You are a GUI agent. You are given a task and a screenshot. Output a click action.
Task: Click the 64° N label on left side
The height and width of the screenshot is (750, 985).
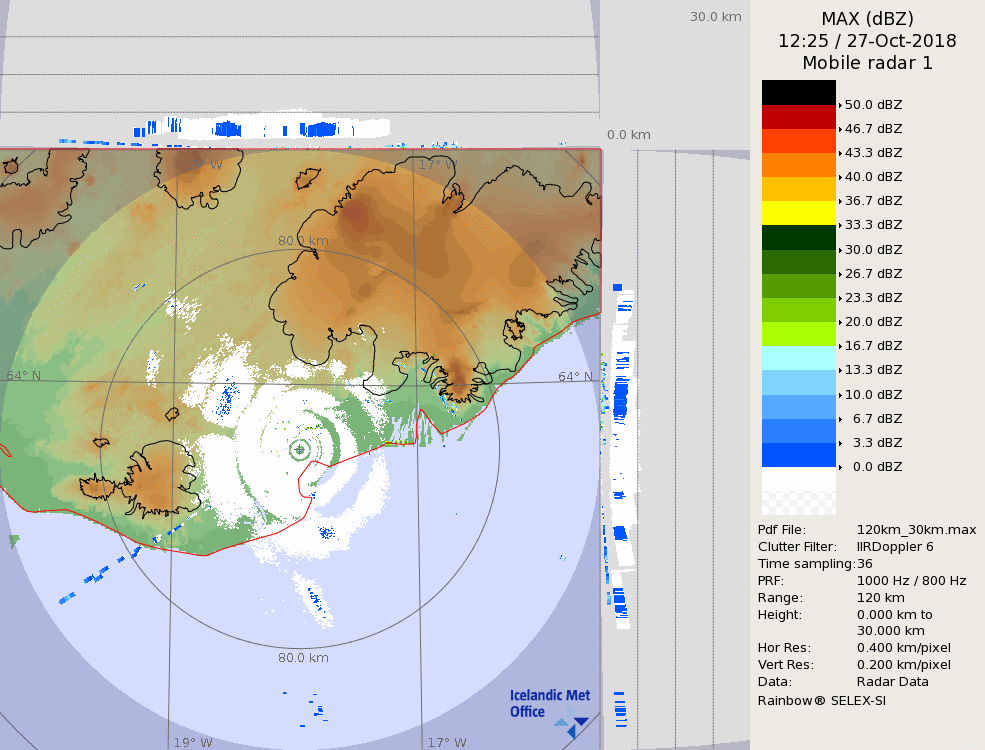coord(24,376)
